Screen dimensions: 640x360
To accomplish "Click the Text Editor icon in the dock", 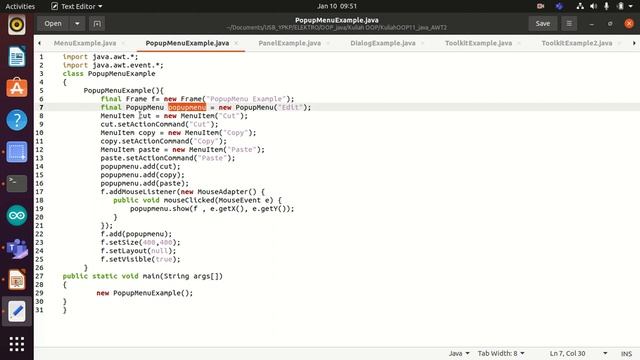I will (x=16, y=311).
